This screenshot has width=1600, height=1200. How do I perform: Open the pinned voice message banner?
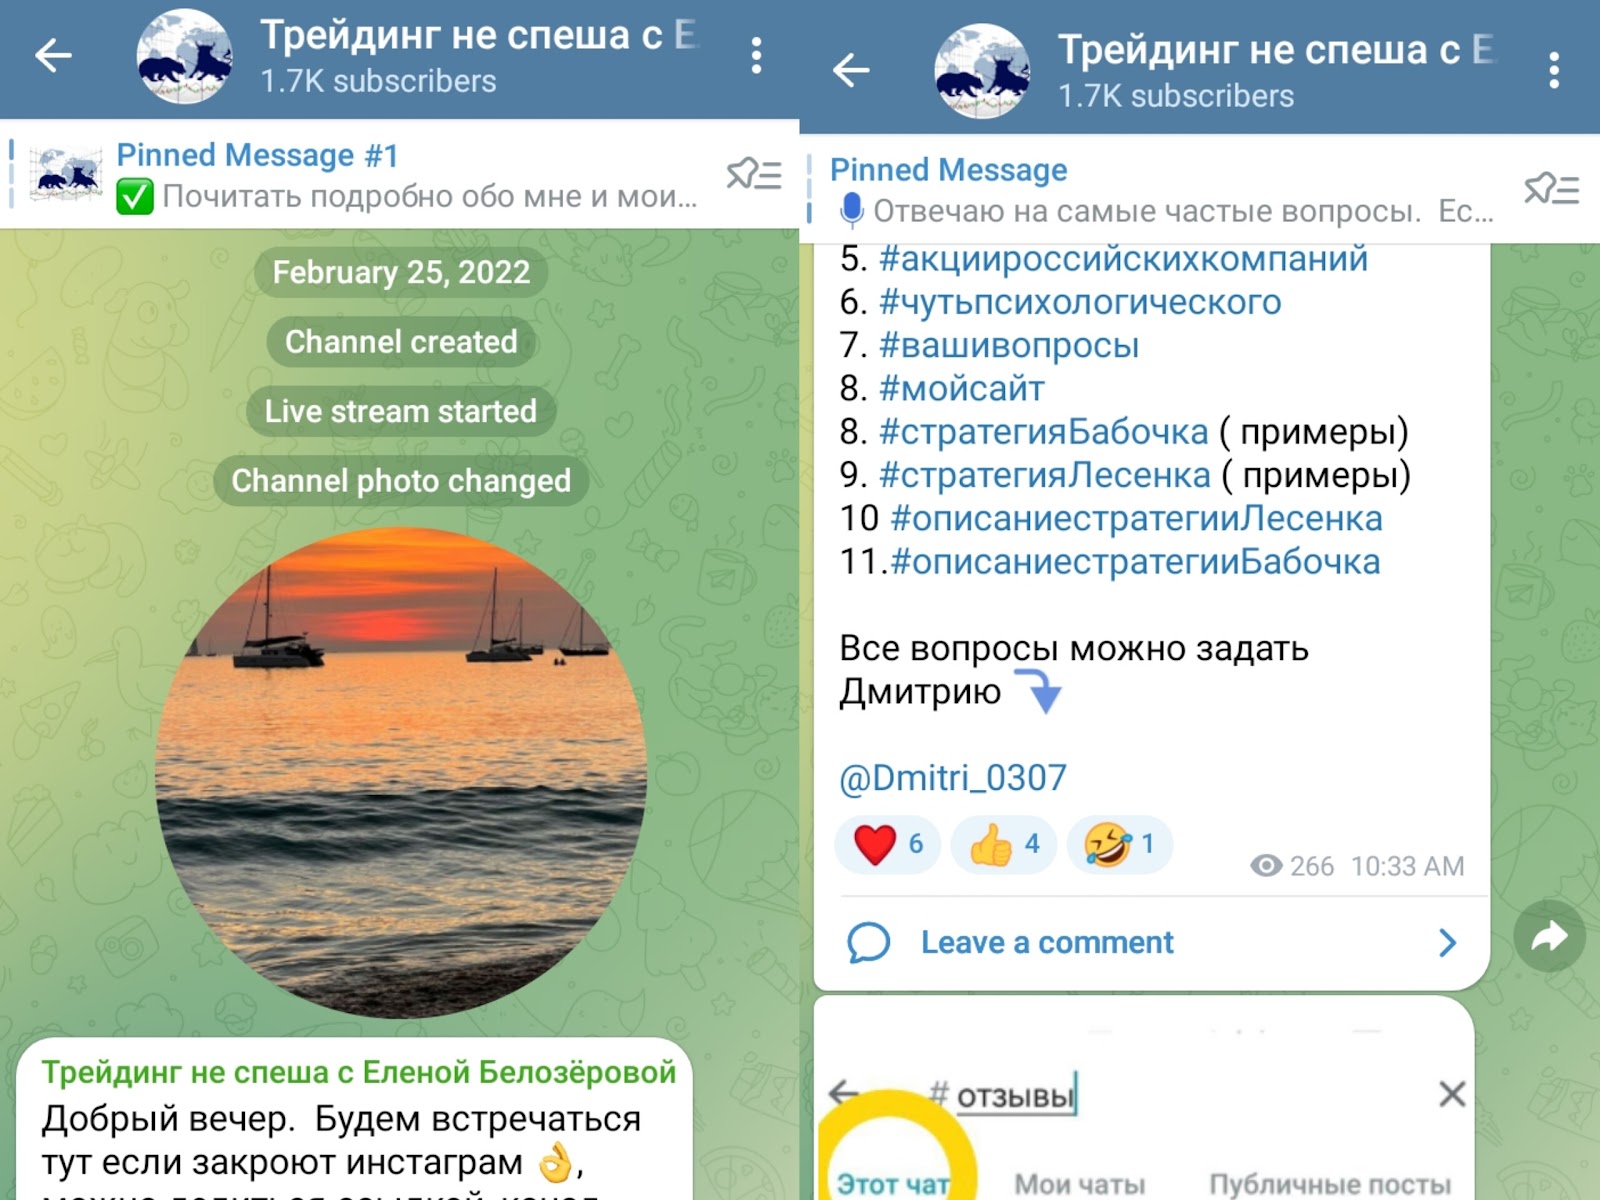1160,190
